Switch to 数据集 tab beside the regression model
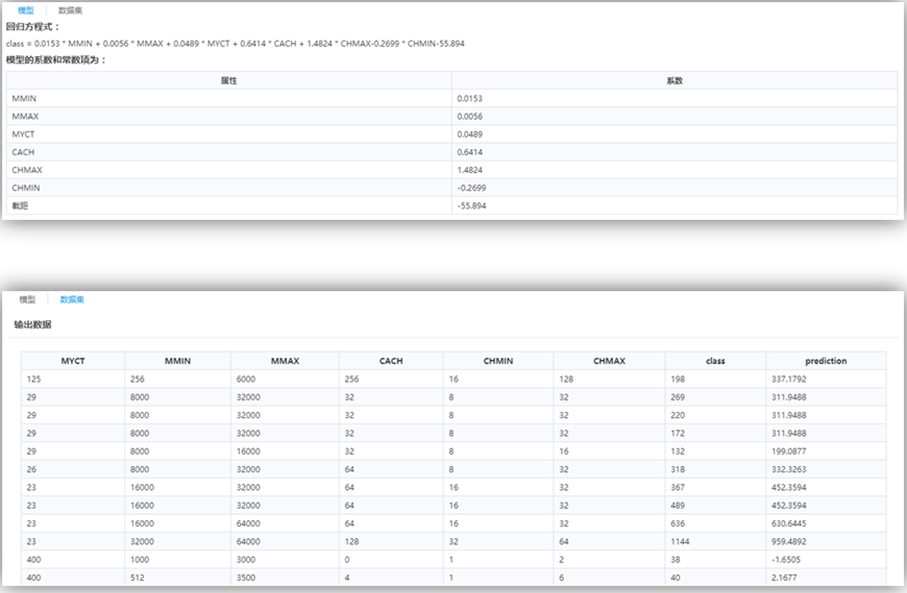Screen dimensions: 907x593 [71, 10]
